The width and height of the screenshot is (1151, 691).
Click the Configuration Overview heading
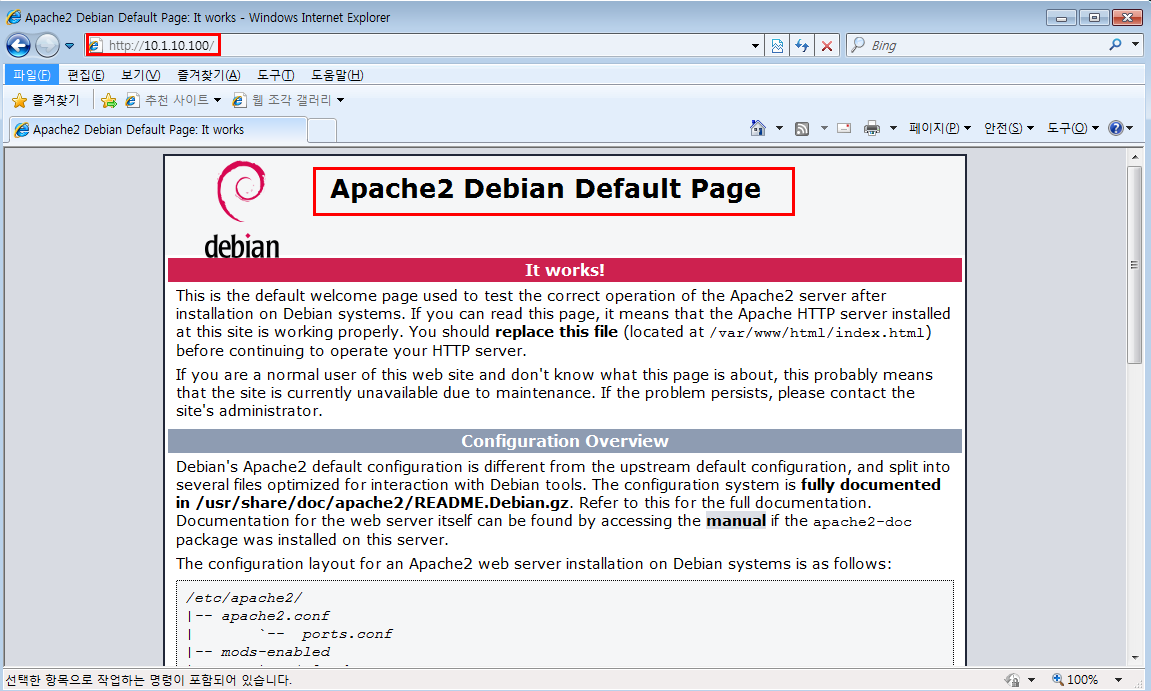564,441
